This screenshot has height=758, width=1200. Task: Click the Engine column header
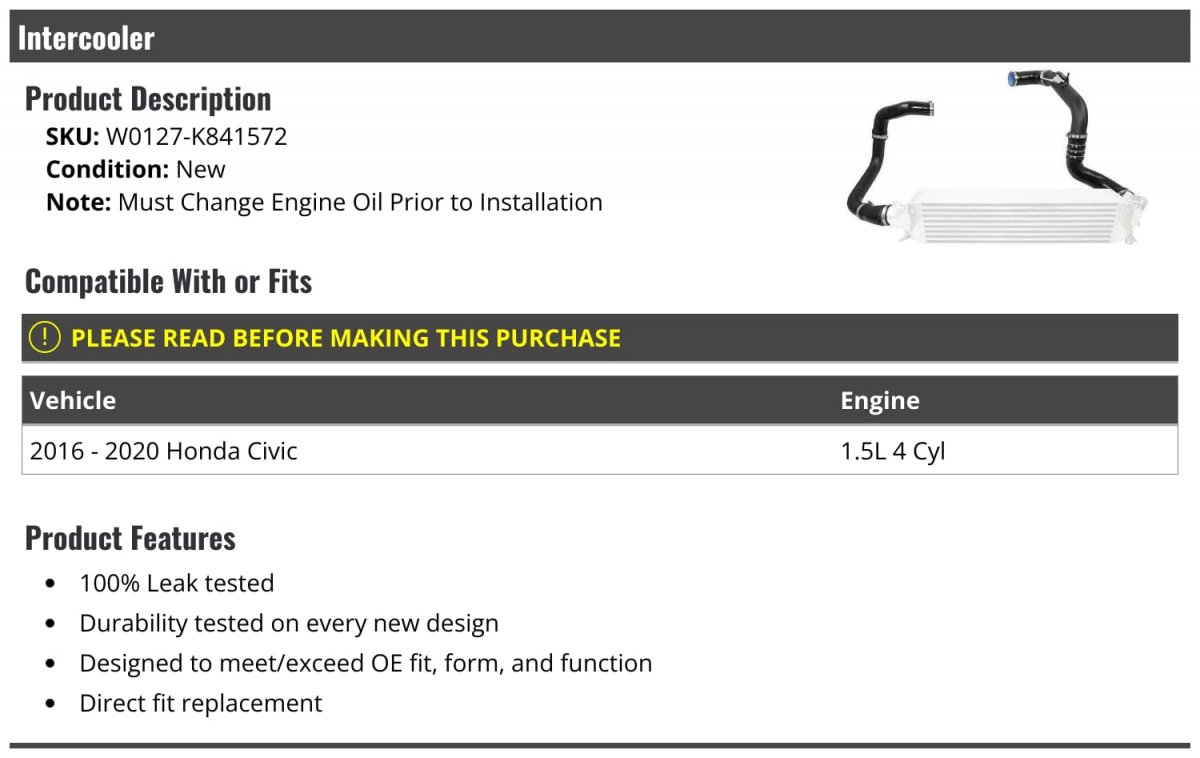coord(880,400)
